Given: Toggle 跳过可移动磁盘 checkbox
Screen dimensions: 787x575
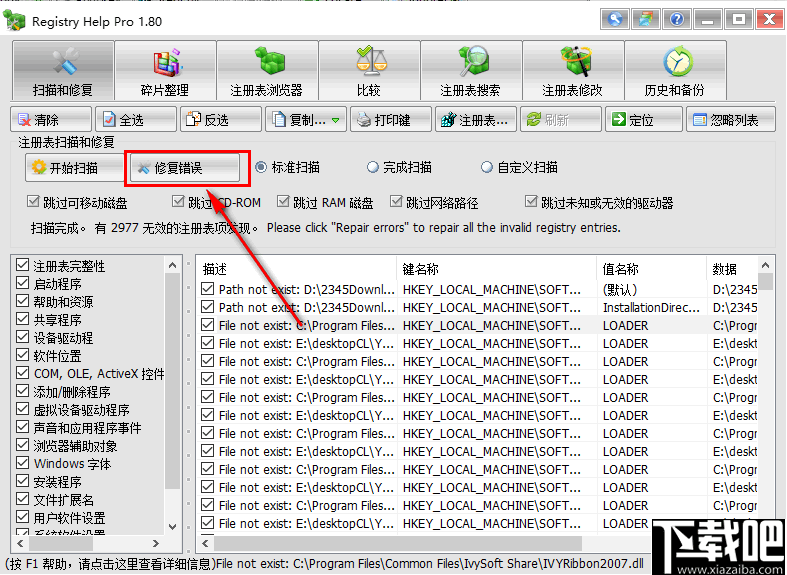Looking at the screenshot, I should (x=33, y=202).
